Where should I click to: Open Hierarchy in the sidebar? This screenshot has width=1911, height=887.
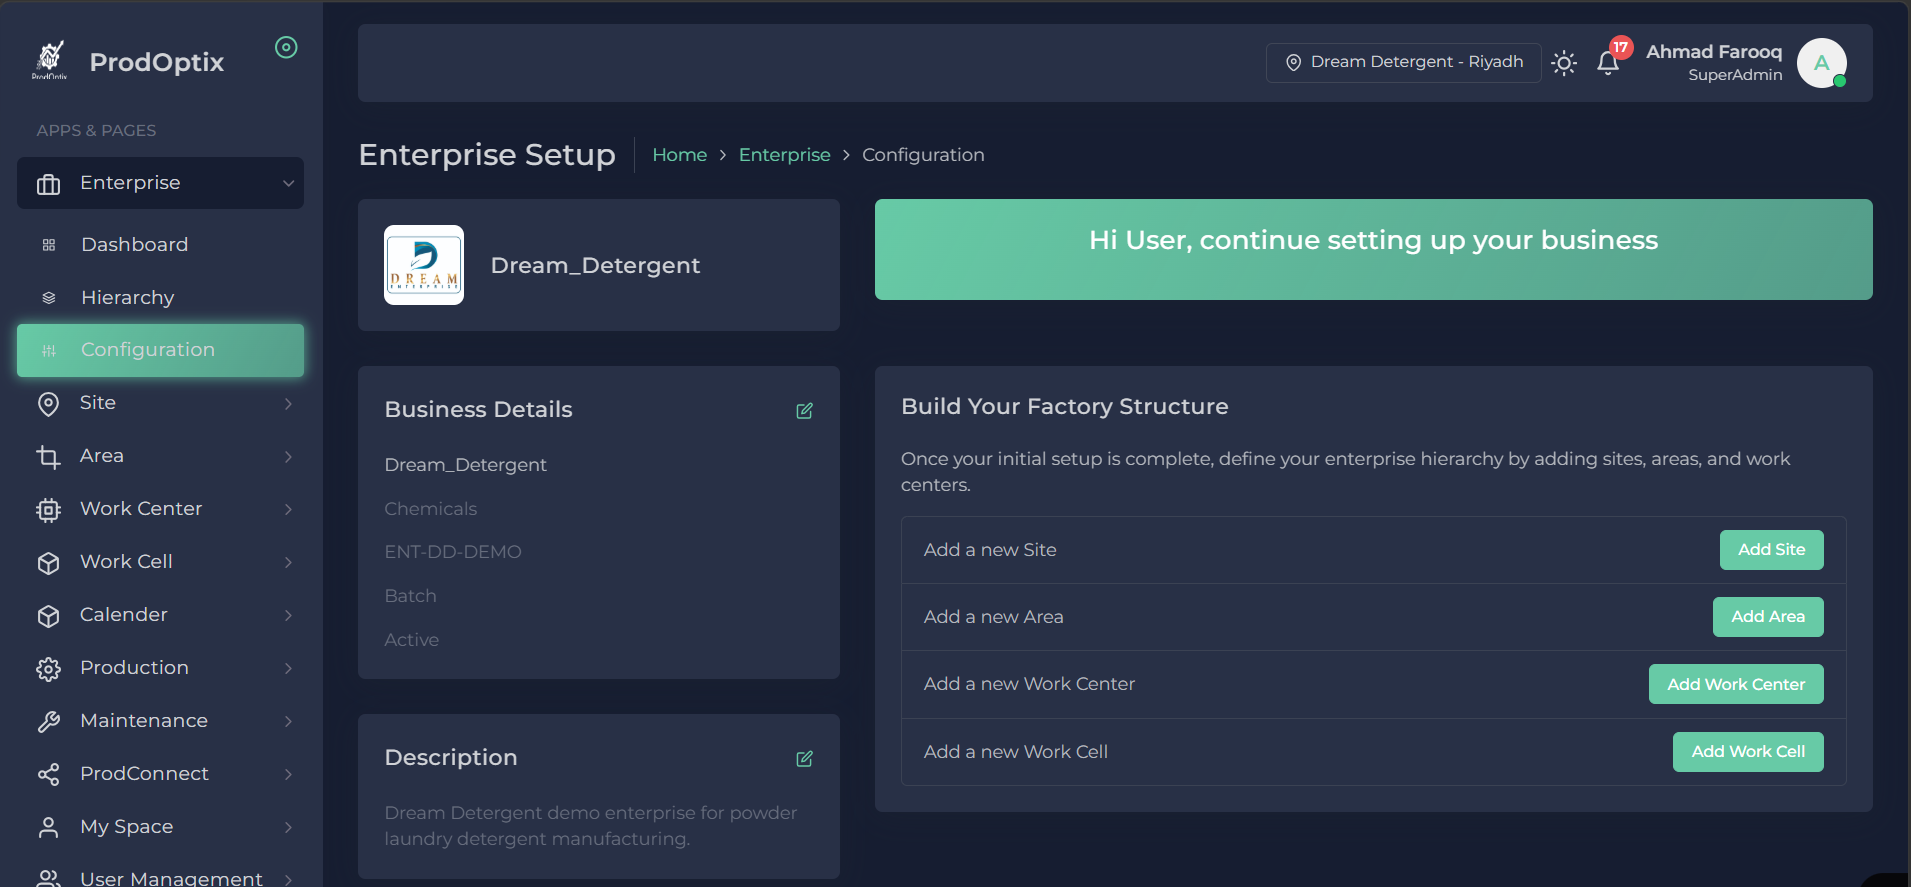[160, 298]
